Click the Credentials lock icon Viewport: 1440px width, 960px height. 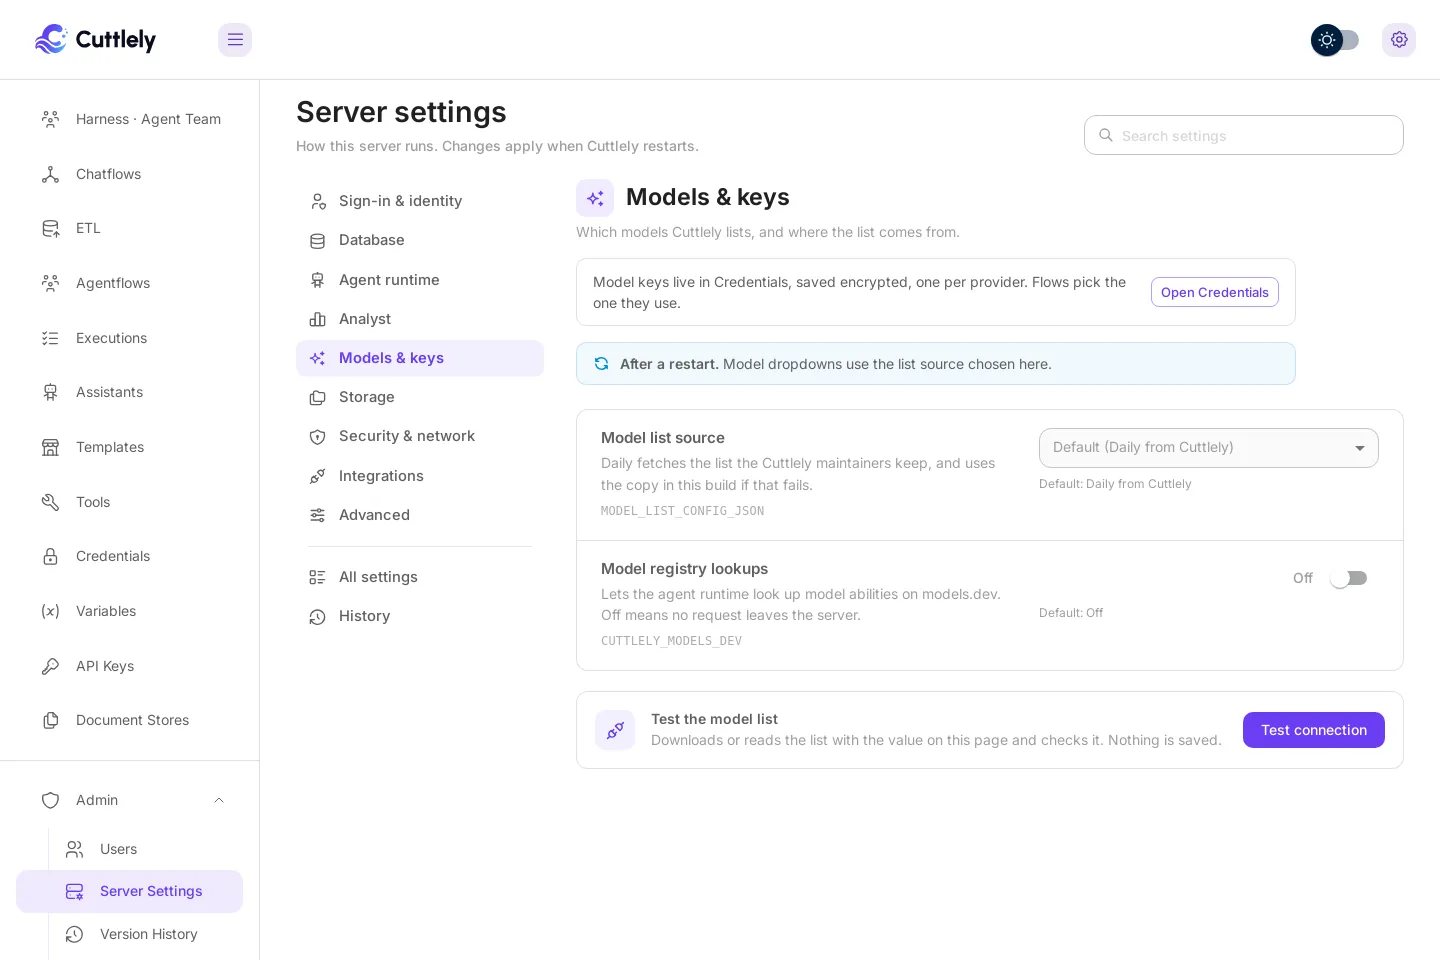coord(50,556)
